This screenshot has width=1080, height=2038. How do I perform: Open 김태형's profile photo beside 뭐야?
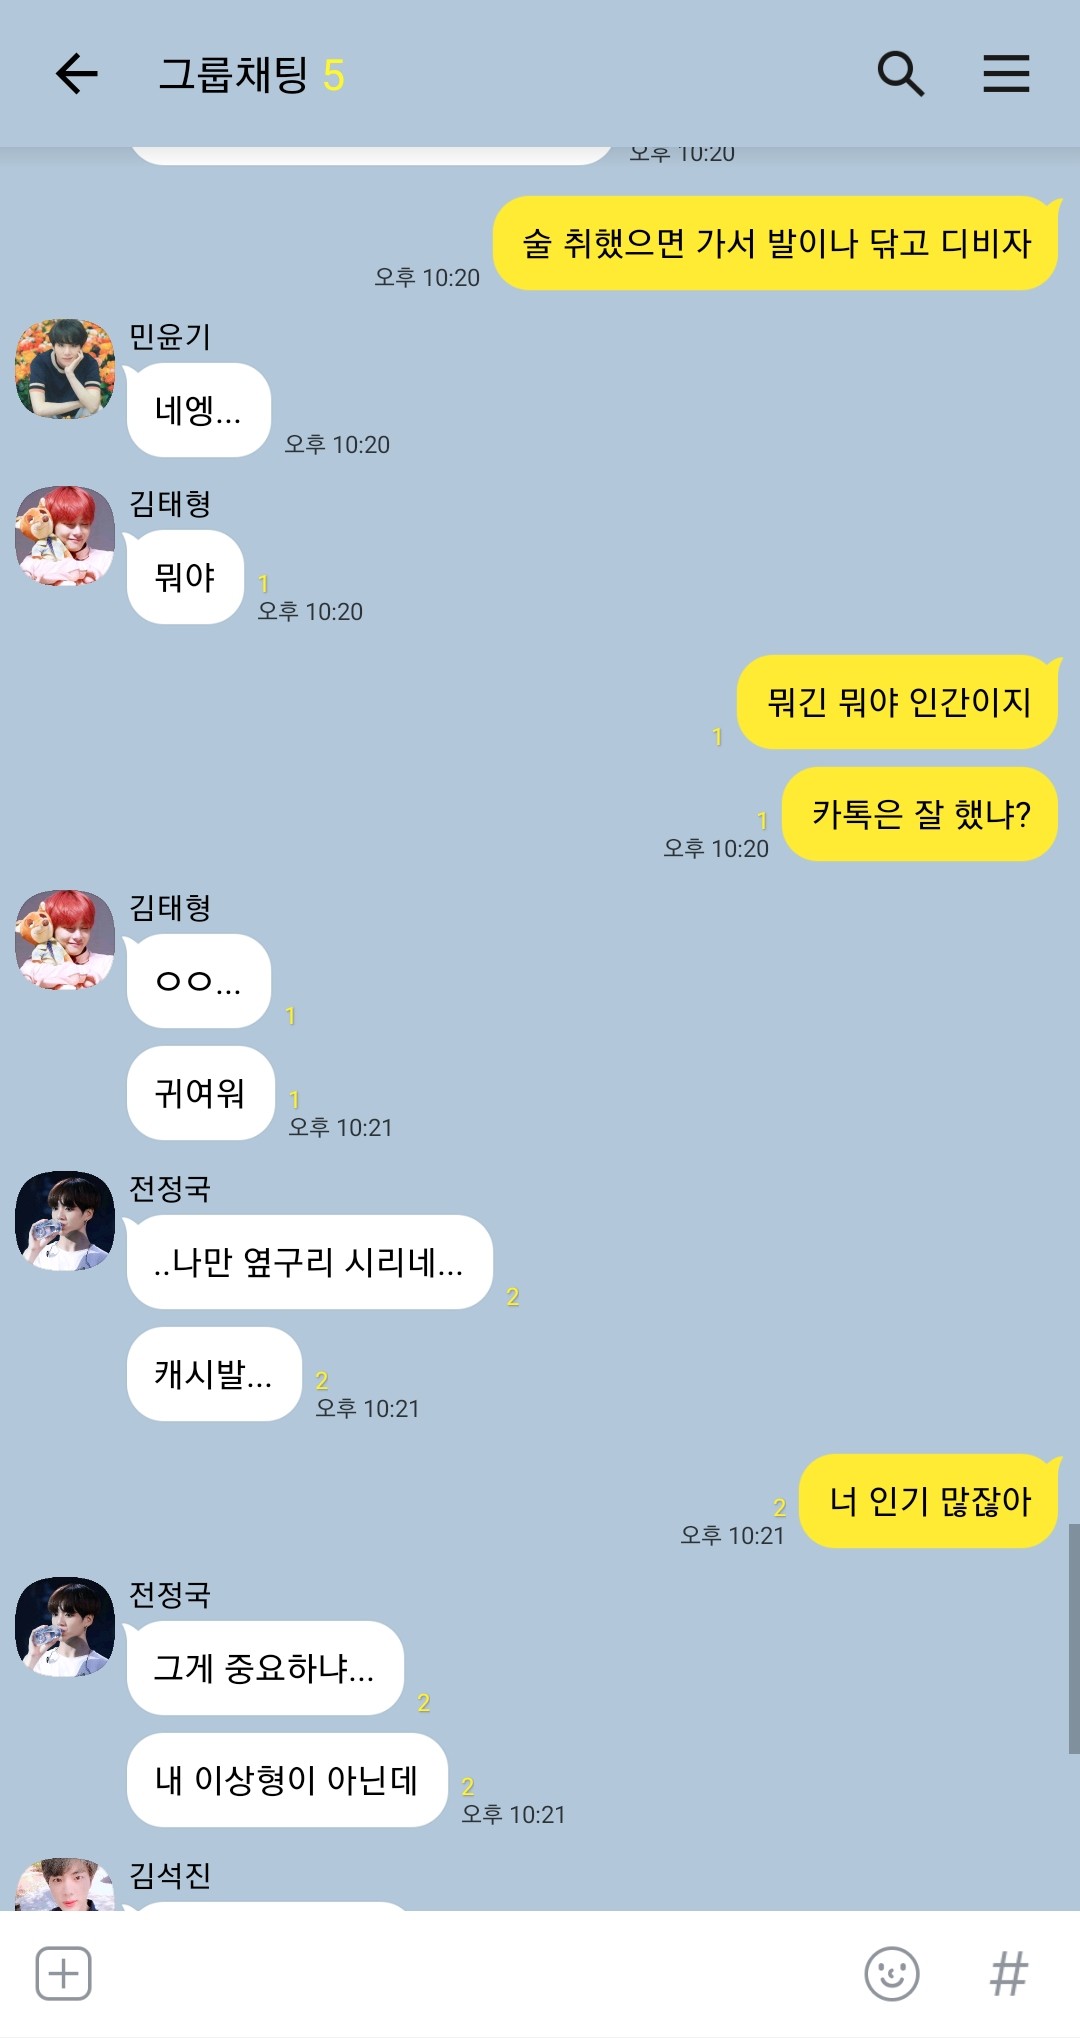65,535
